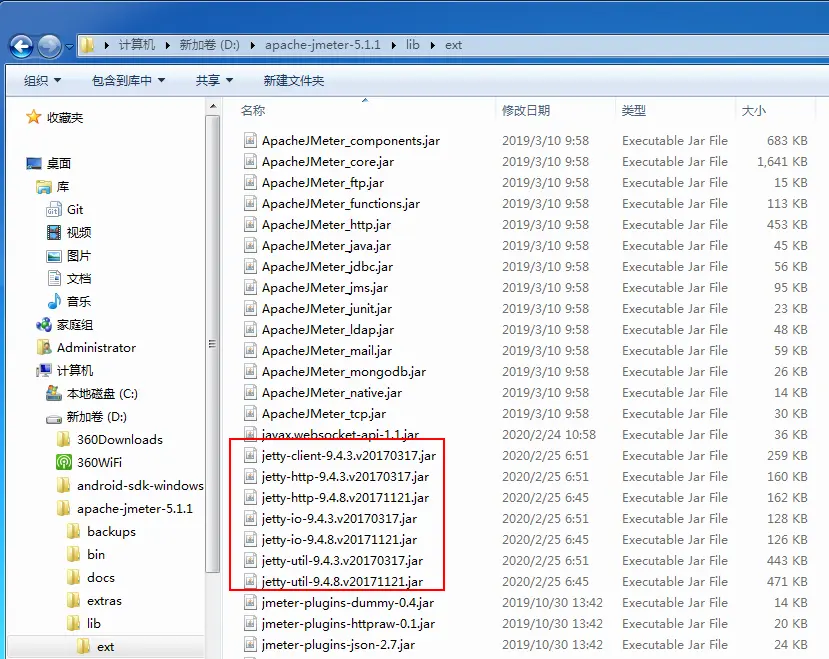
Task: Select the 360WiFi icon in tree
Action: (64, 462)
